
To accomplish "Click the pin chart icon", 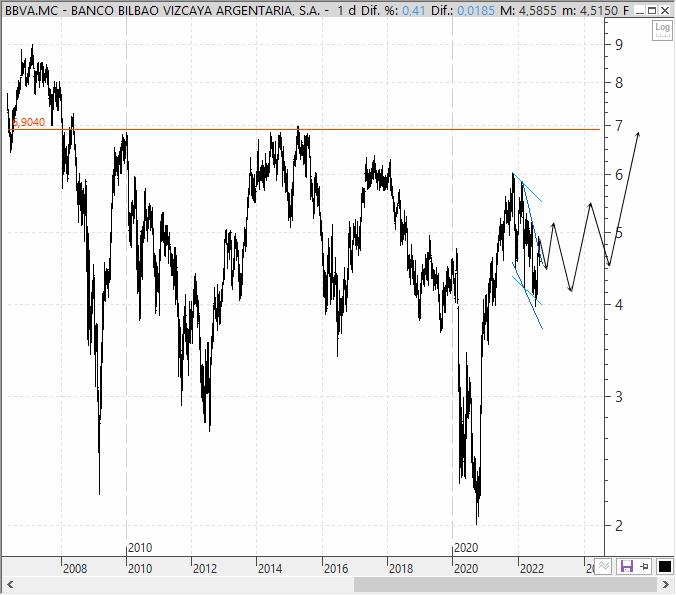I will pyautogui.click(x=645, y=566).
